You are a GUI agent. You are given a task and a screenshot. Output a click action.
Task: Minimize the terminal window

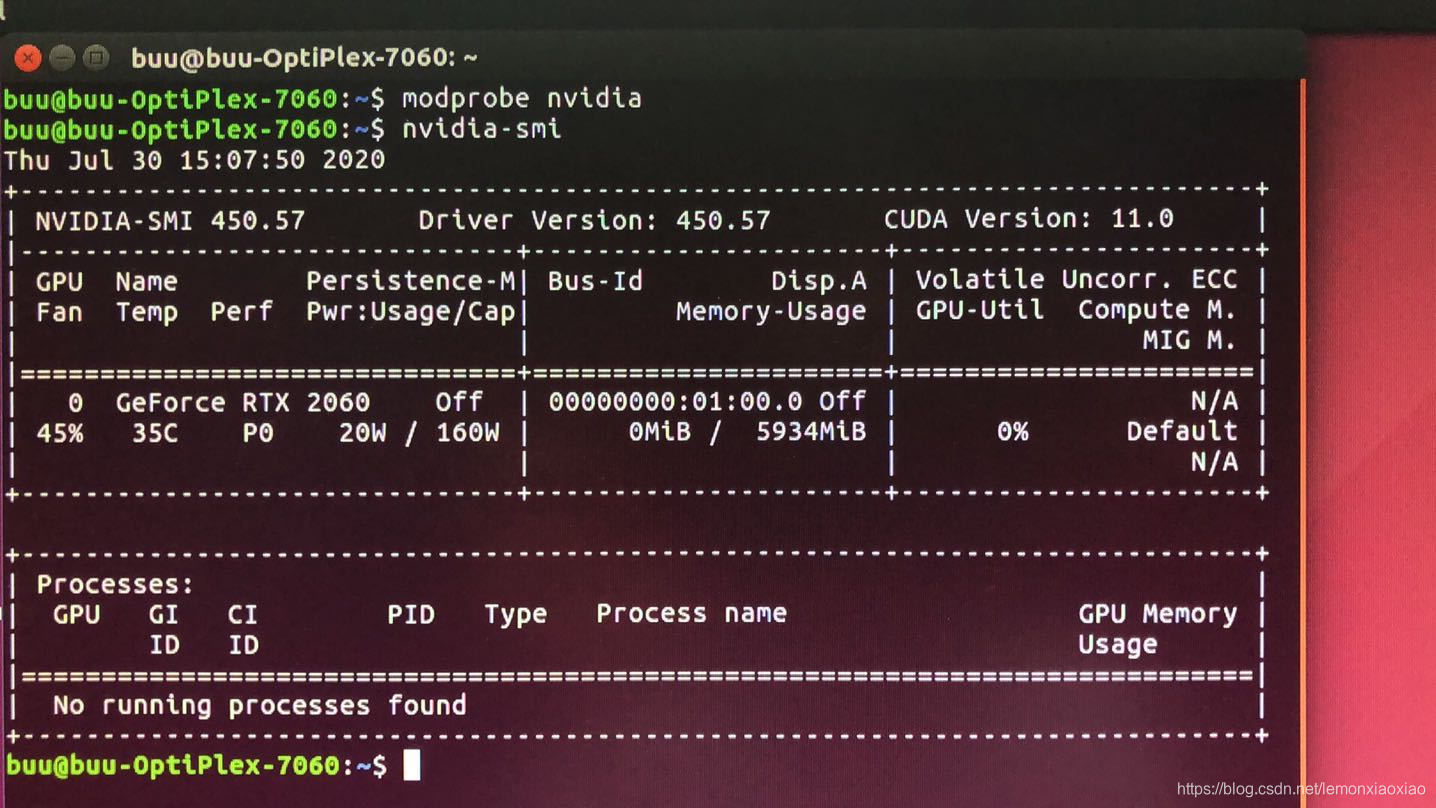(62, 58)
